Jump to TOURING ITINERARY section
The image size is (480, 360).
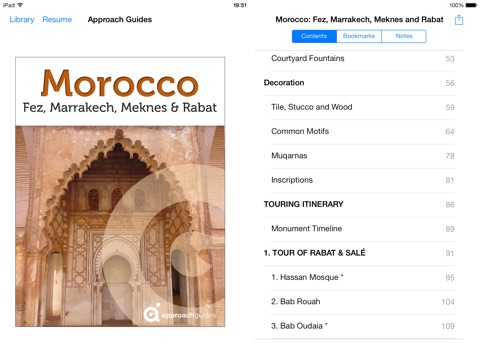[x=359, y=205]
